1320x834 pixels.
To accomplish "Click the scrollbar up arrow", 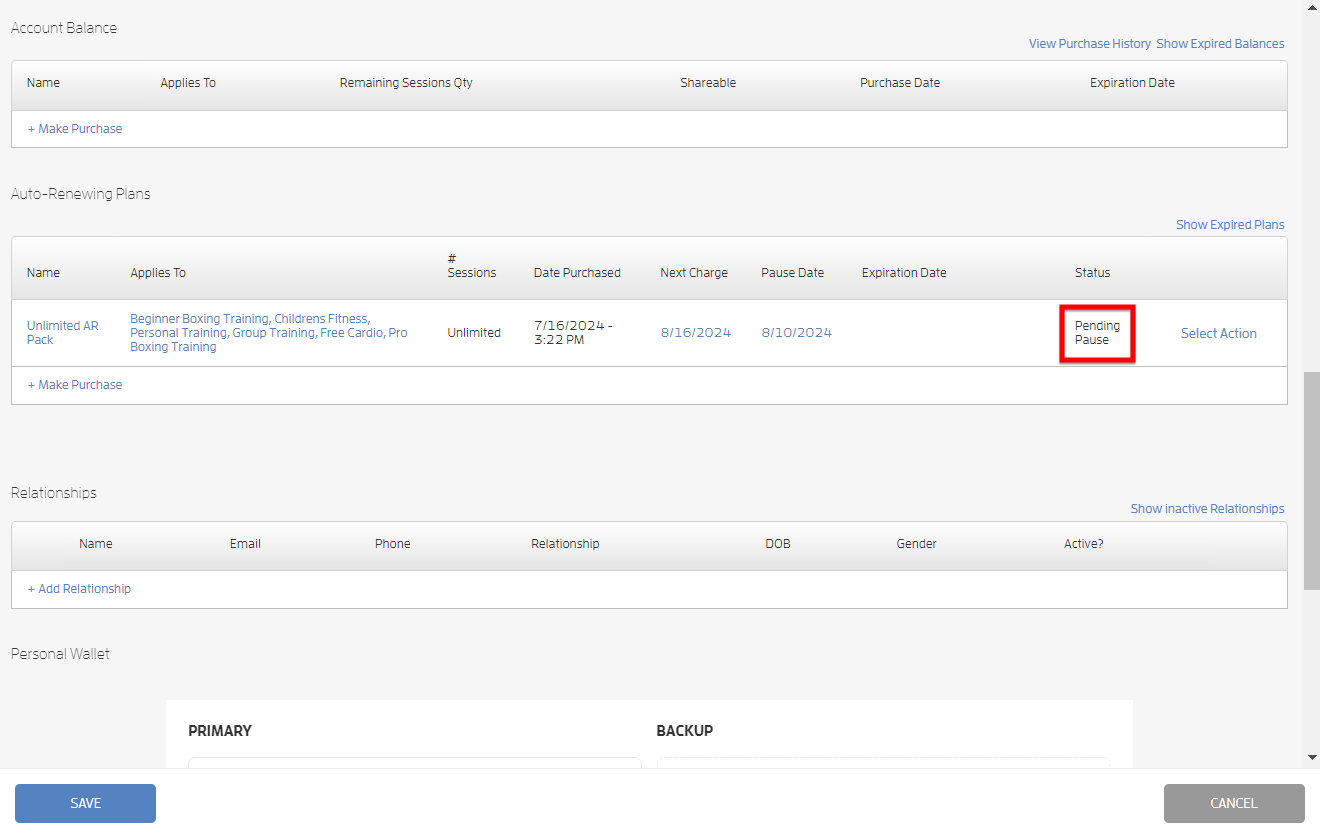I will tap(1311, 8).
